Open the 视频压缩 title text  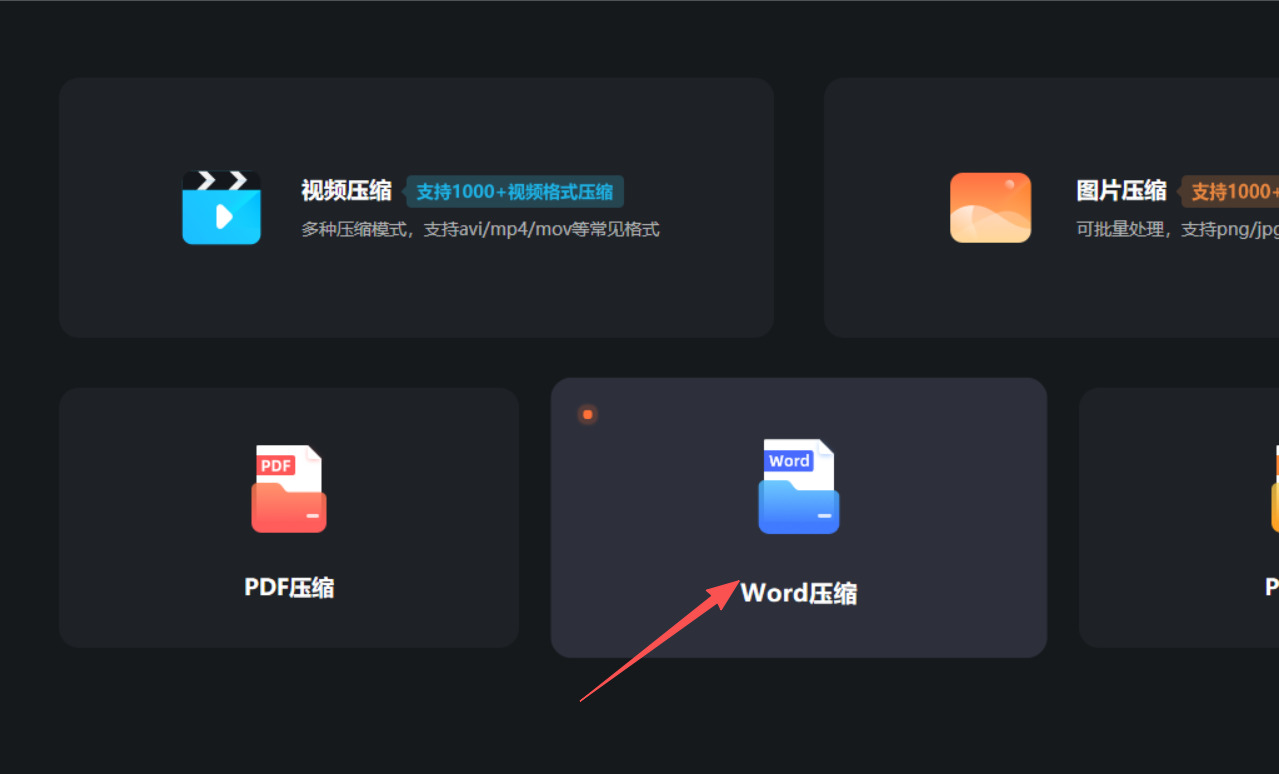pos(347,191)
